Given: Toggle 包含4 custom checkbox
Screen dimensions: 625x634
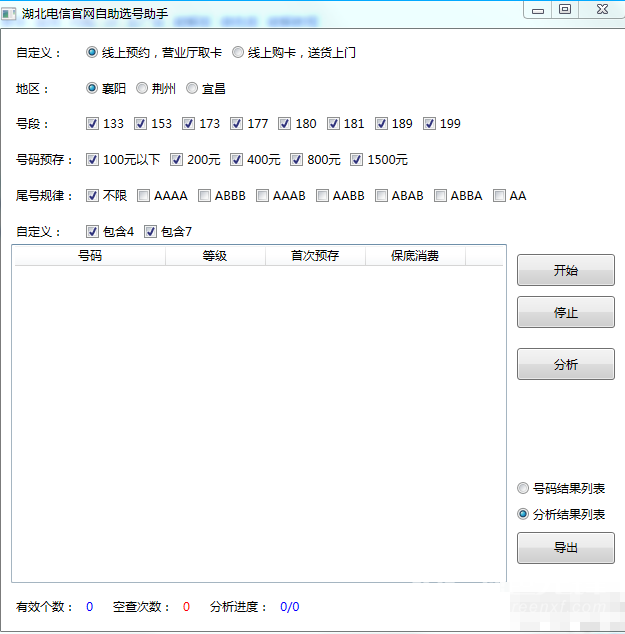Looking at the screenshot, I should (92, 232).
